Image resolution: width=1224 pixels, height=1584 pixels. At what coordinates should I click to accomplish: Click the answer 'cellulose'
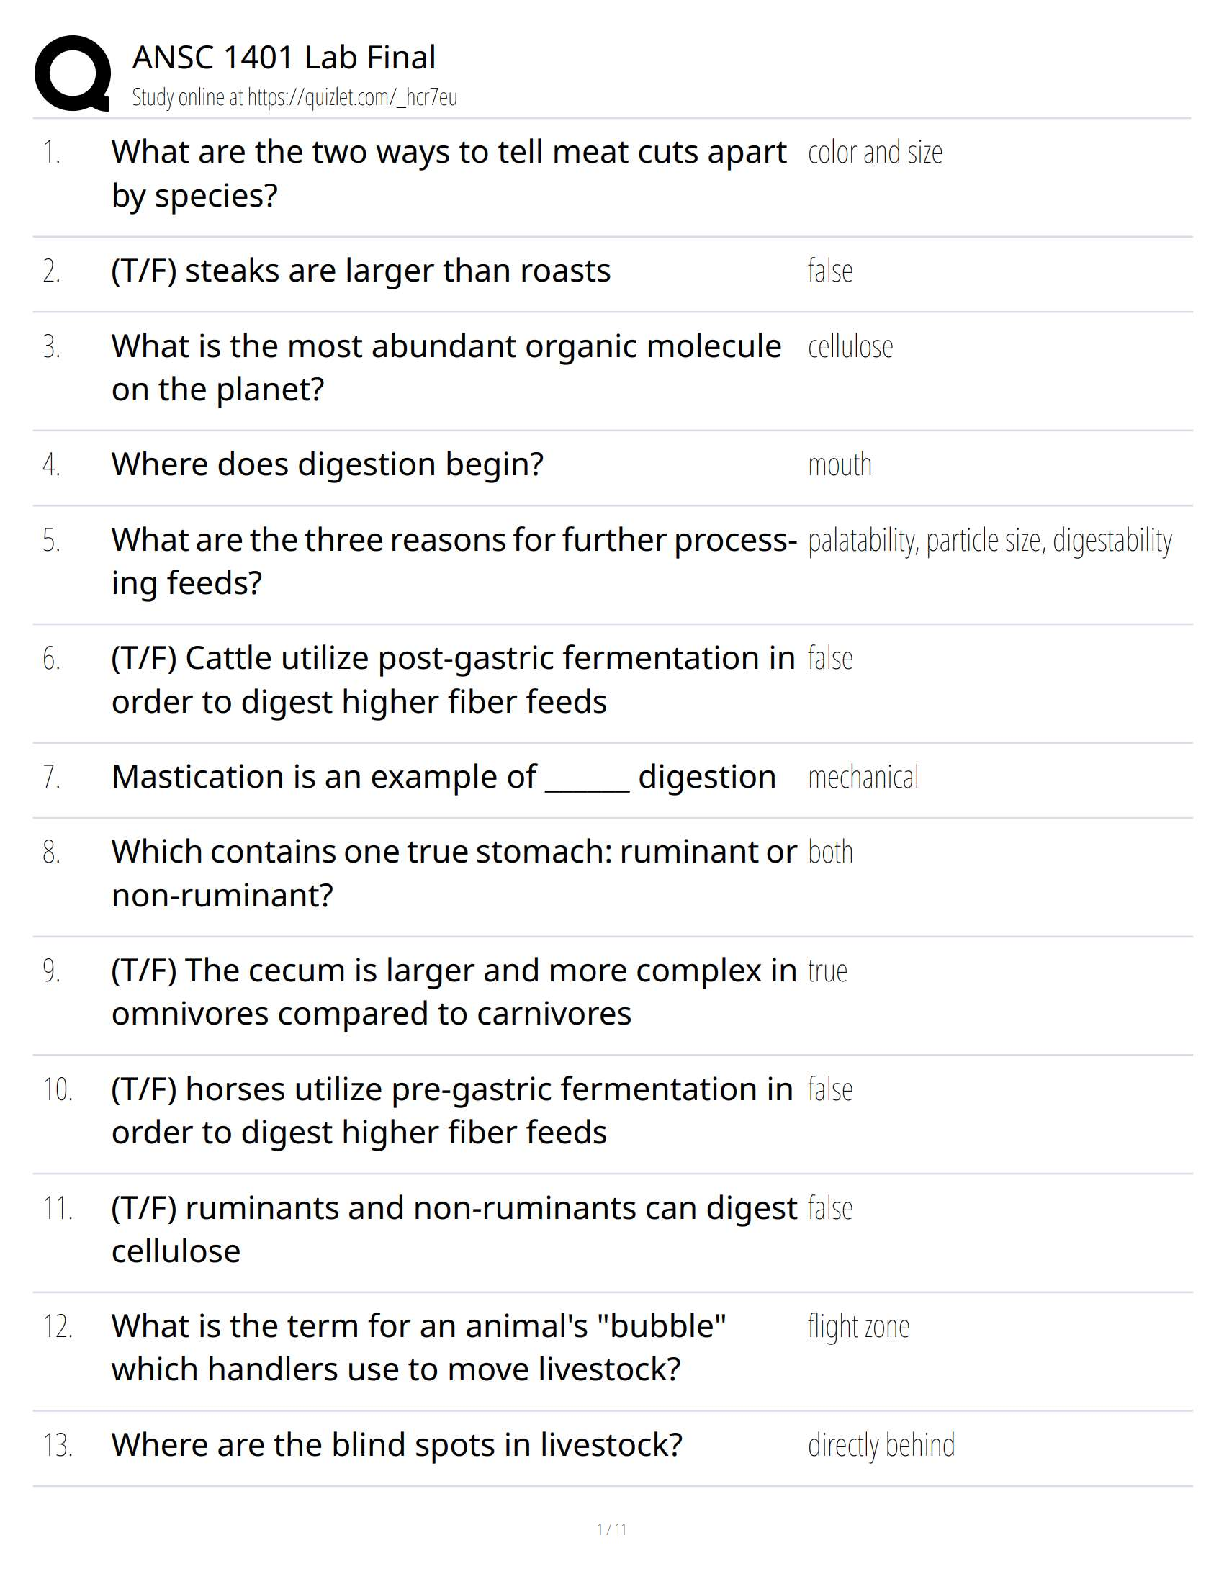click(850, 347)
